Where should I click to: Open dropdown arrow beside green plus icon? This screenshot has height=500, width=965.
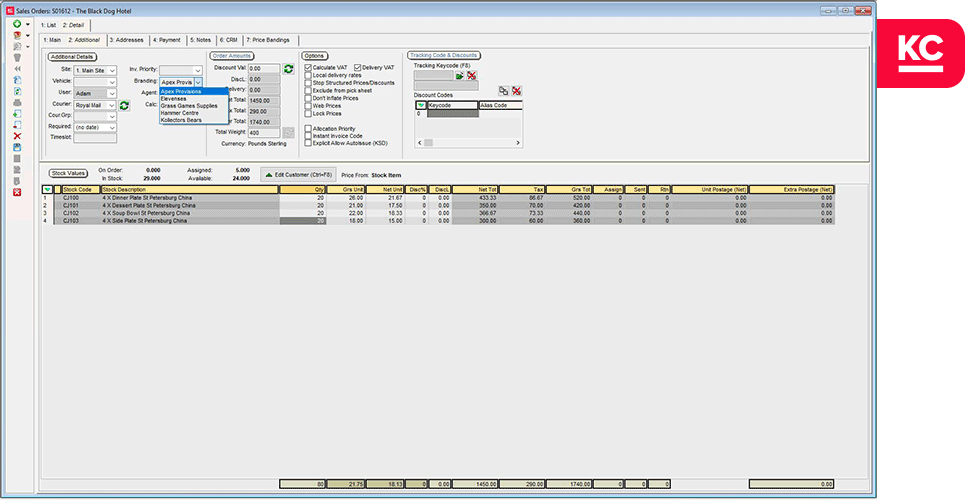coord(28,24)
